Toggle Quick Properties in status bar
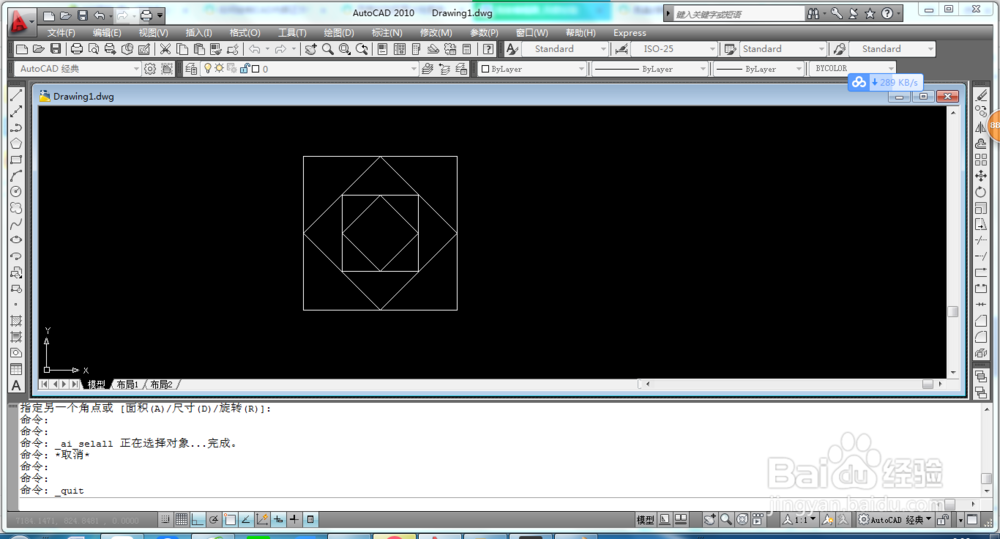This screenshot has height=539, width=1000. click(x=311, y=520)
